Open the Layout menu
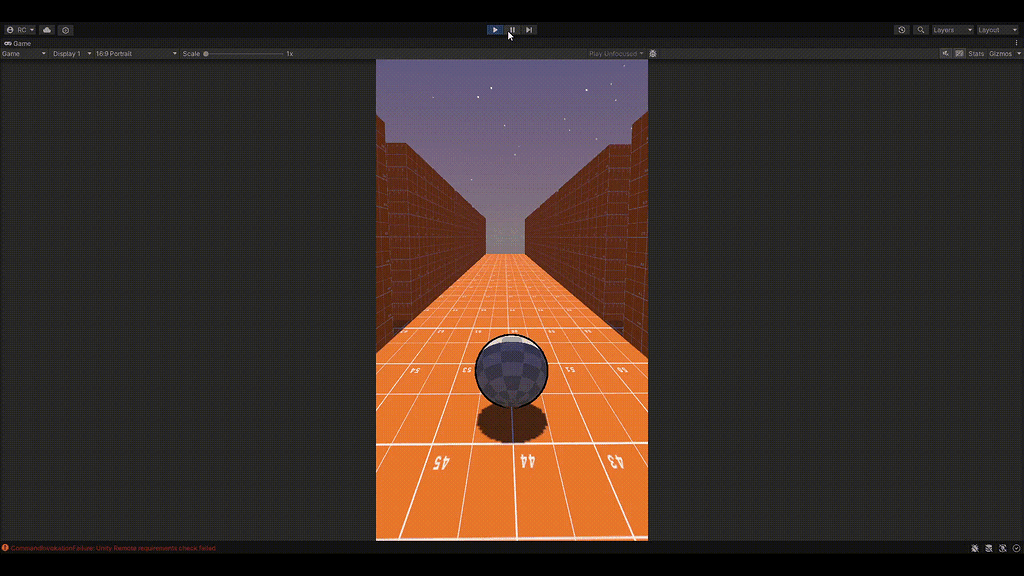This screenshot has width=1024, height=576. 996,29
